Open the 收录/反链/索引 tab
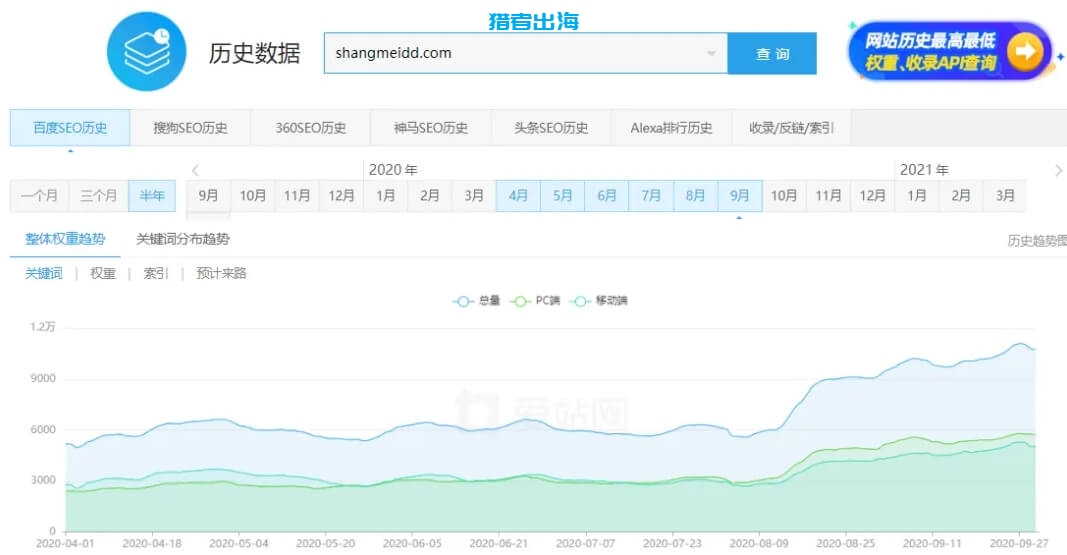1067x555 pixels. (791, 127)
